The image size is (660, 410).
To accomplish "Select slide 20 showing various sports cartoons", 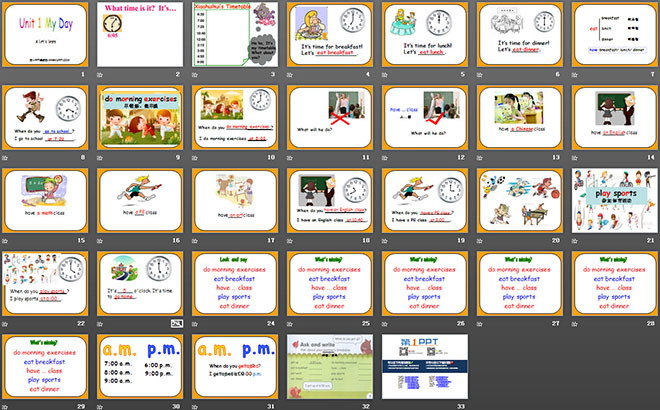I will [x=520, y=201].
